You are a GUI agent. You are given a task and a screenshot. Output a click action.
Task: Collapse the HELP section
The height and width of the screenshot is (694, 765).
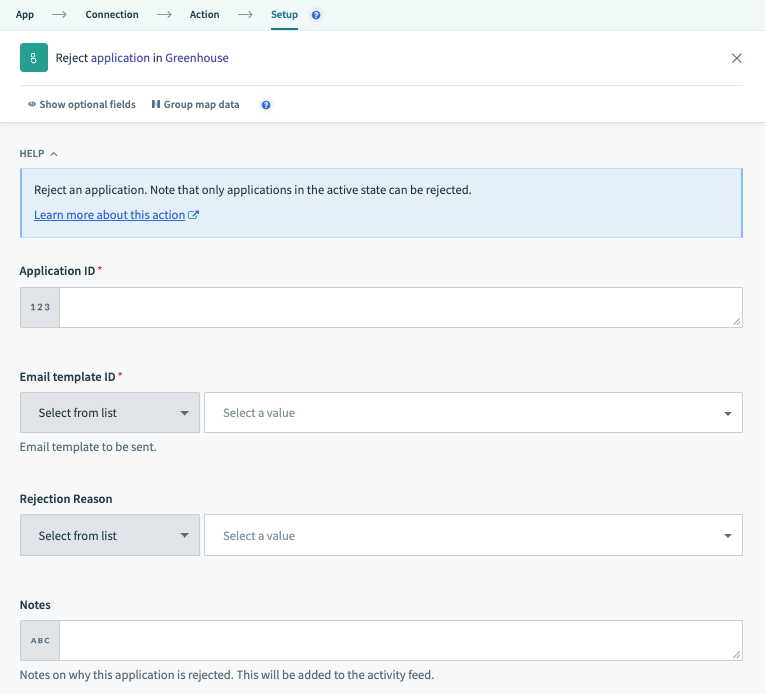tap(38, 154)
